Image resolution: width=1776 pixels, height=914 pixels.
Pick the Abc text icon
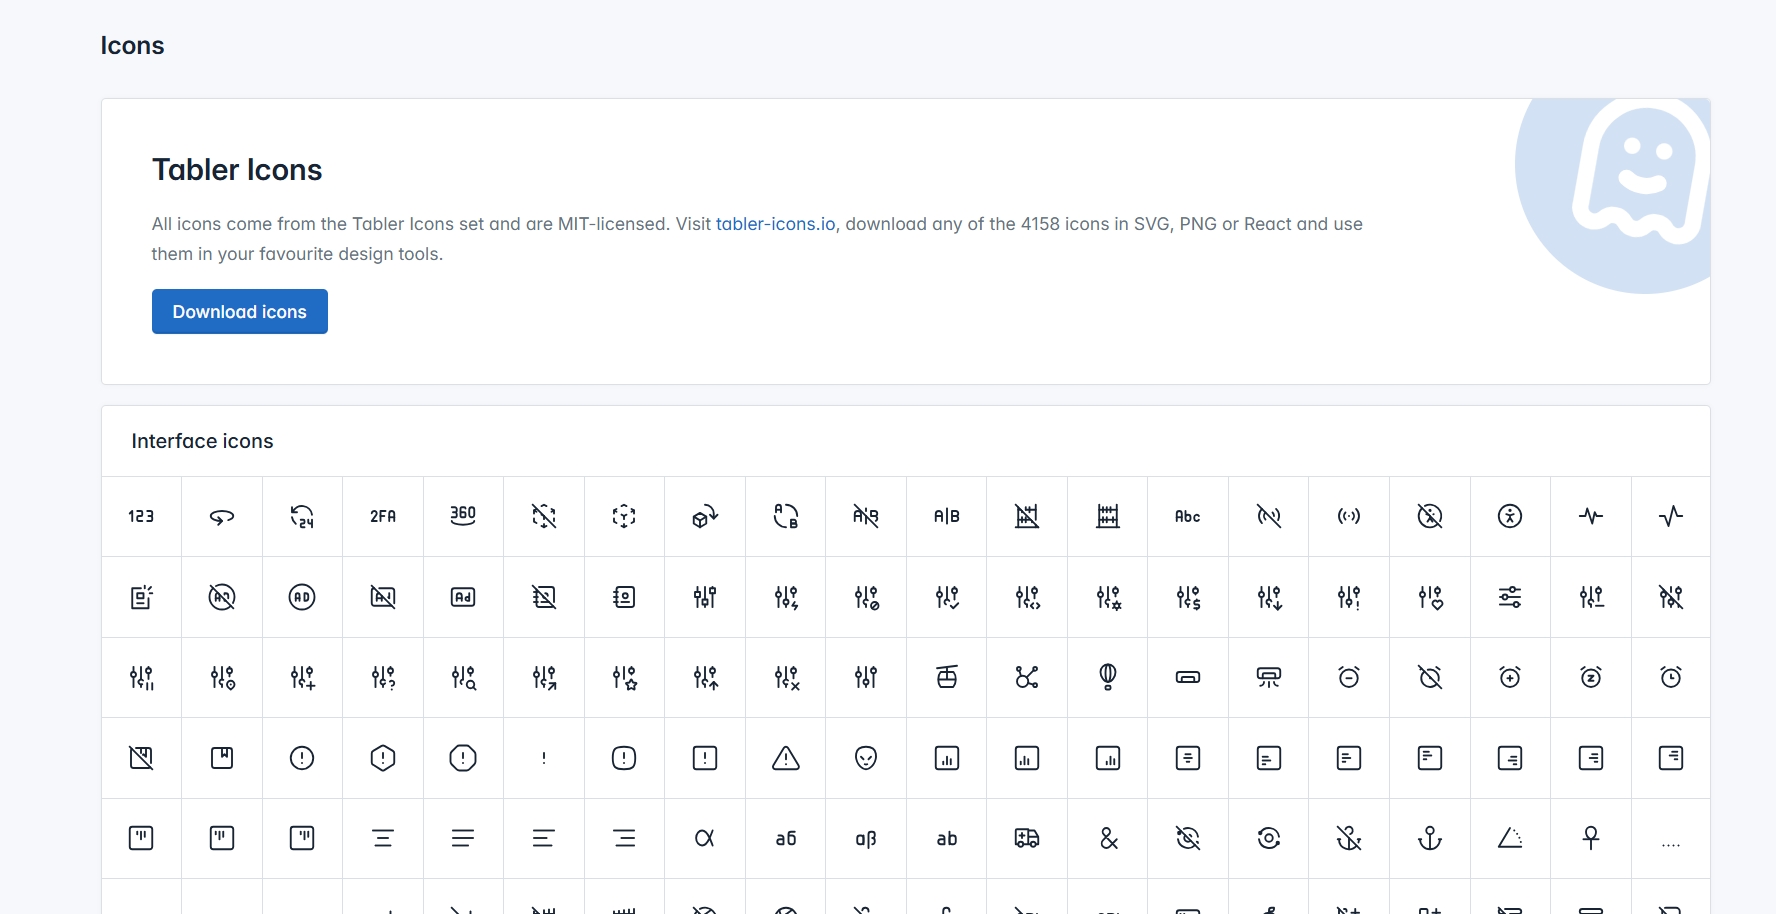click(1188, 516)
